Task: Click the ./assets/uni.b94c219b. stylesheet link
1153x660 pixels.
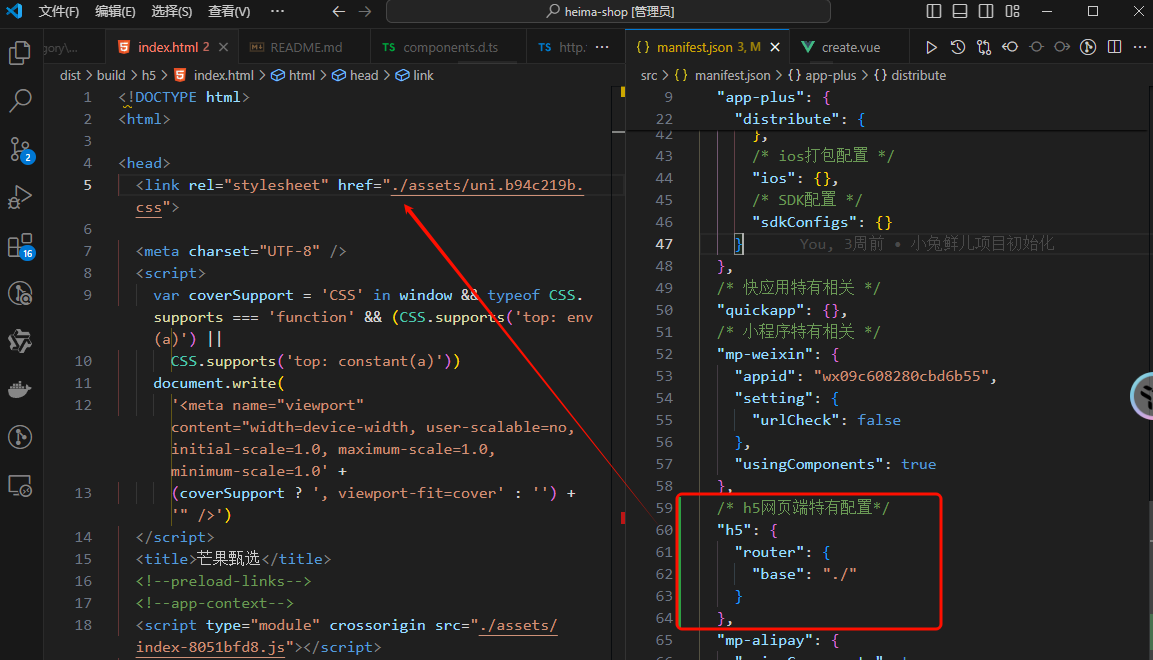Action: pyautogui.click(x=488, y=185)
